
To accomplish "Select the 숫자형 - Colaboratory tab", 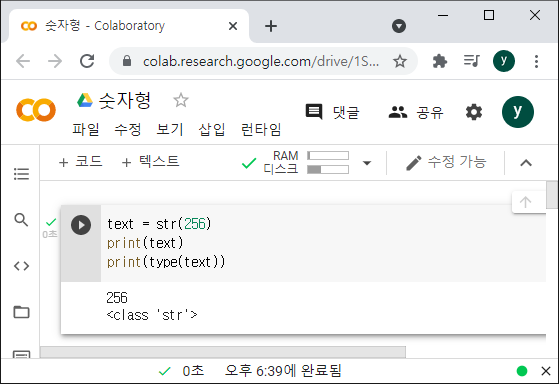I will coord(129,26).
